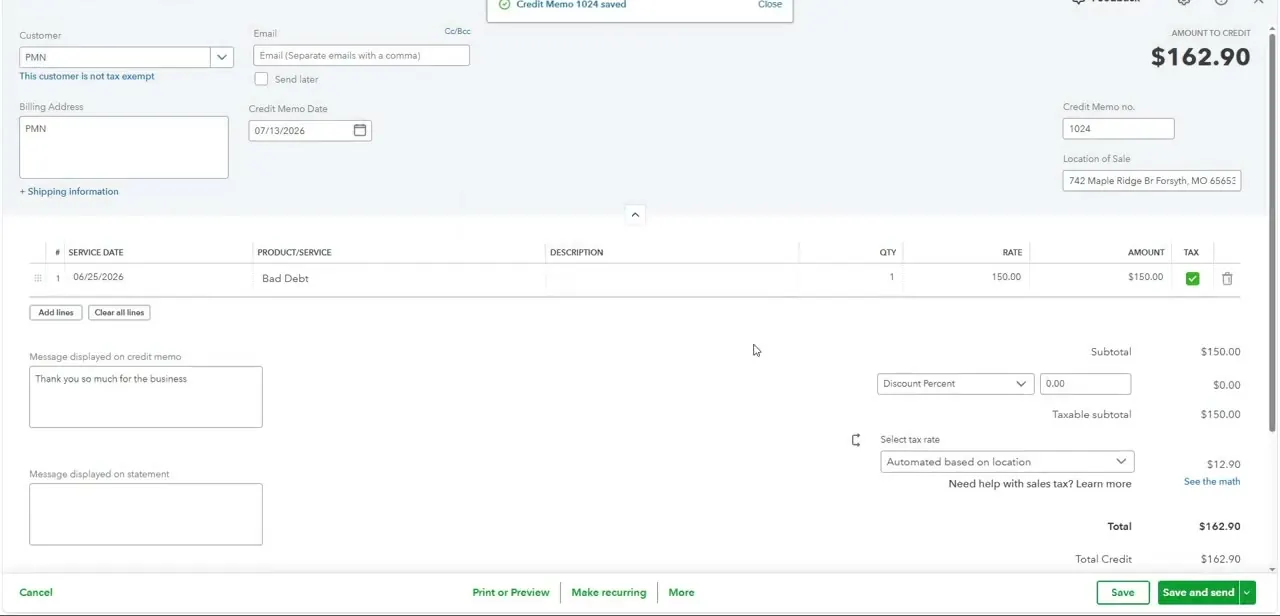Click the Save and send button
Screen dimensions: 1280x616
(x=1198, y=593)
